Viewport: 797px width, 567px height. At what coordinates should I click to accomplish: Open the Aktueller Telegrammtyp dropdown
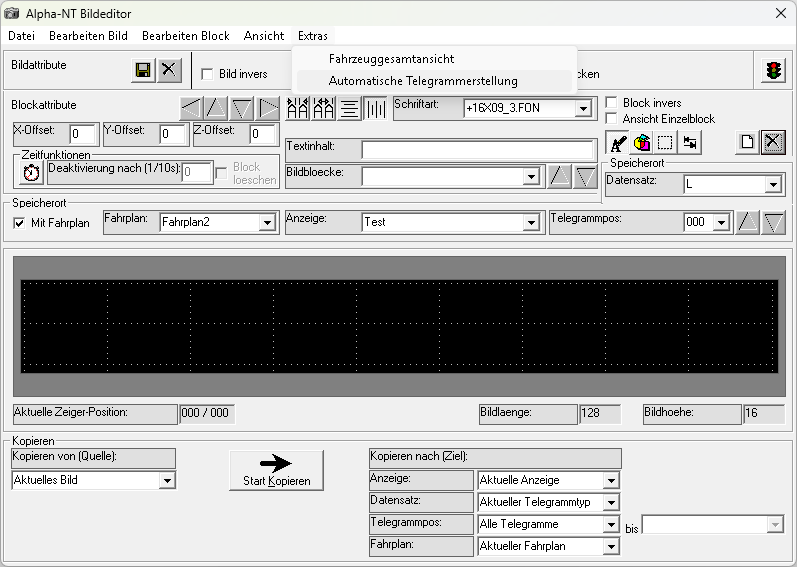click(x=611, y=502)
